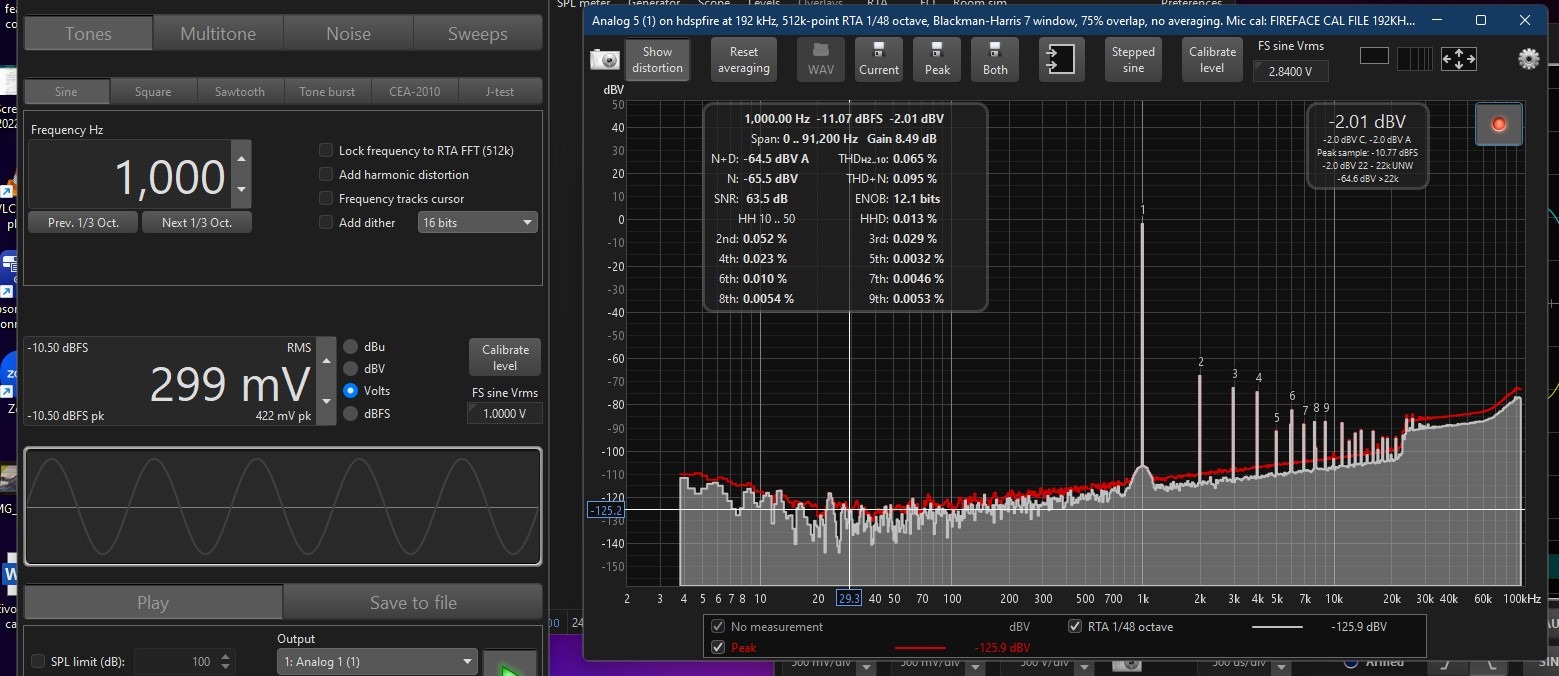This screenshot has width=1559, height=676.
Task: Select CEA-2010 tab
Action: (x=414, y=91)
